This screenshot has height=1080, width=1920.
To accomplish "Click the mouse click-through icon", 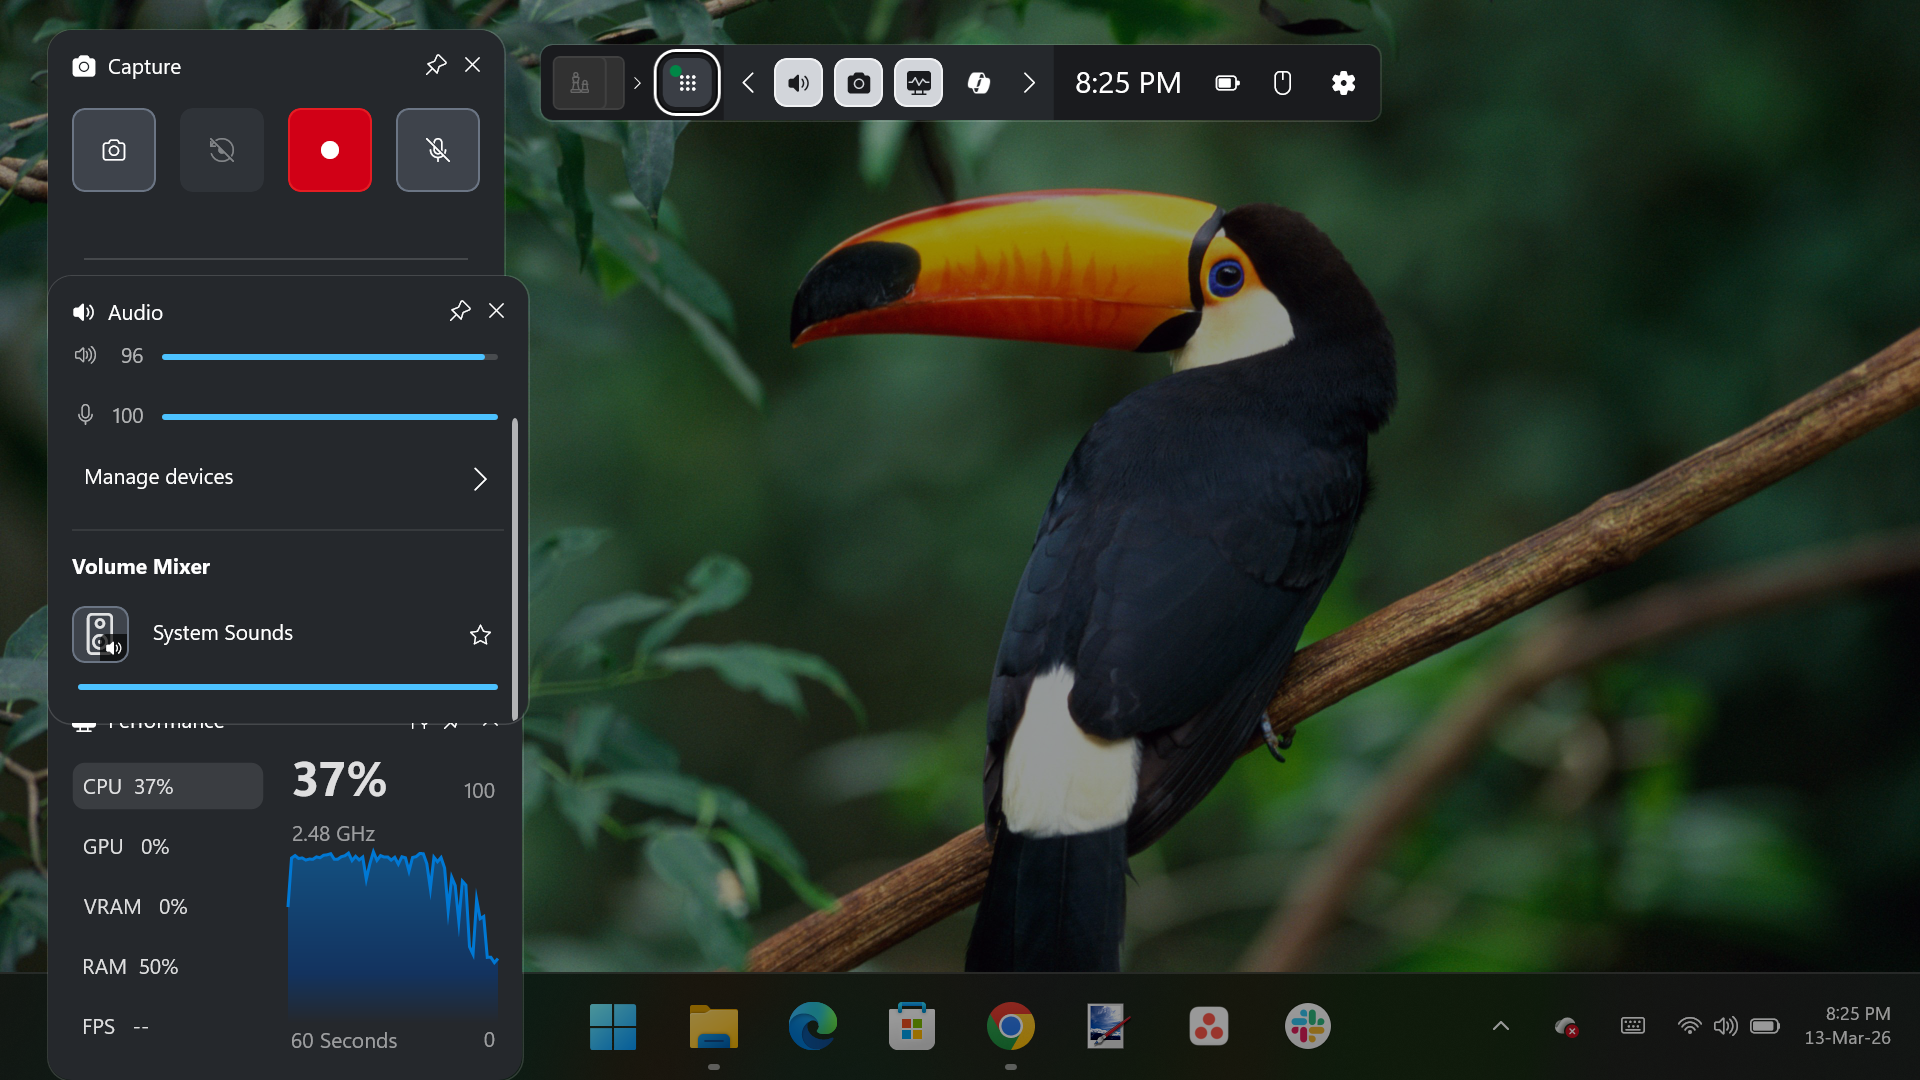I will click(1282, 83).
